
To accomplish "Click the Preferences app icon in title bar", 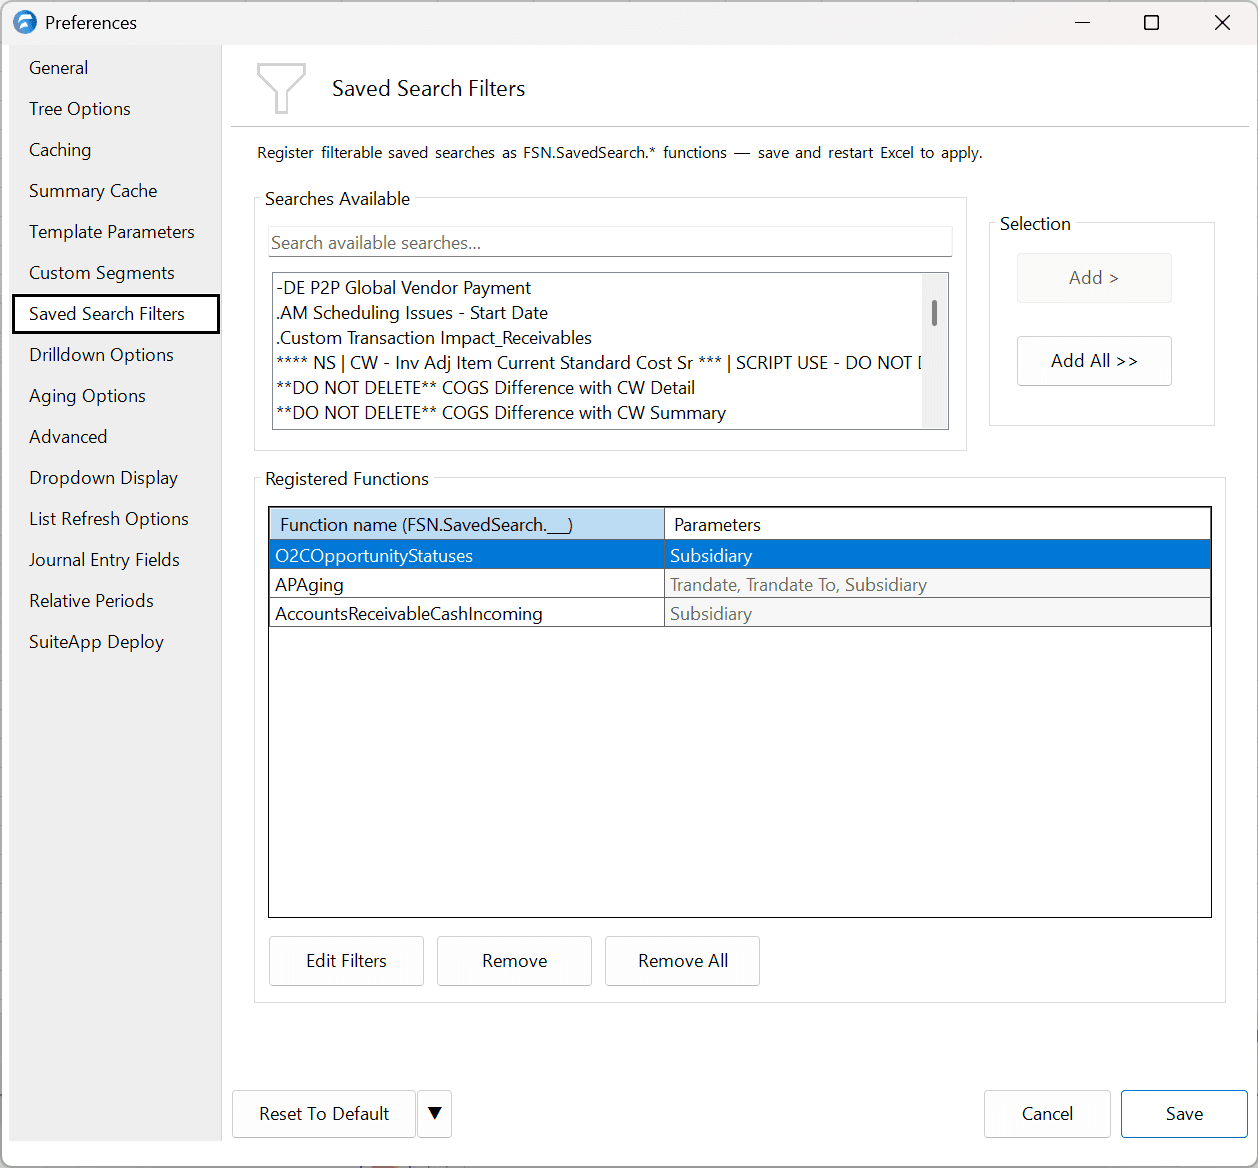I will tap(24, 22).
